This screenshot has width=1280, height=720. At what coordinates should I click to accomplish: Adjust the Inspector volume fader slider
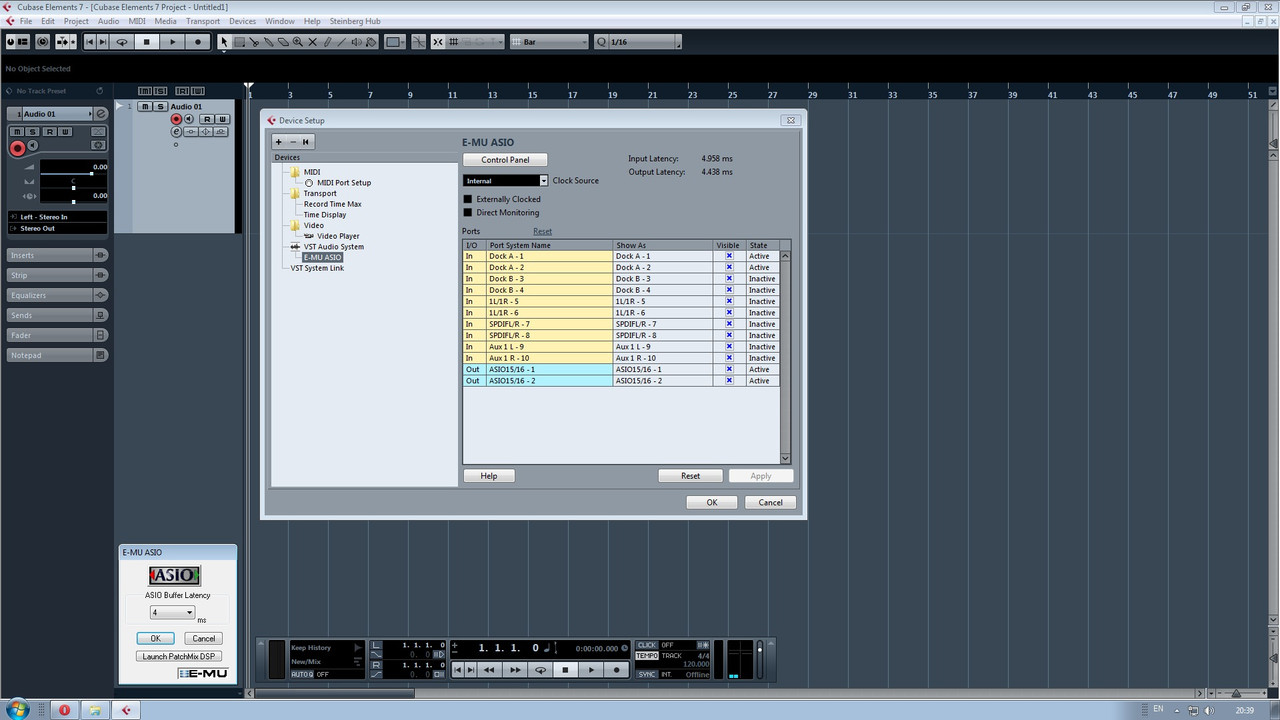pos(92,174)
